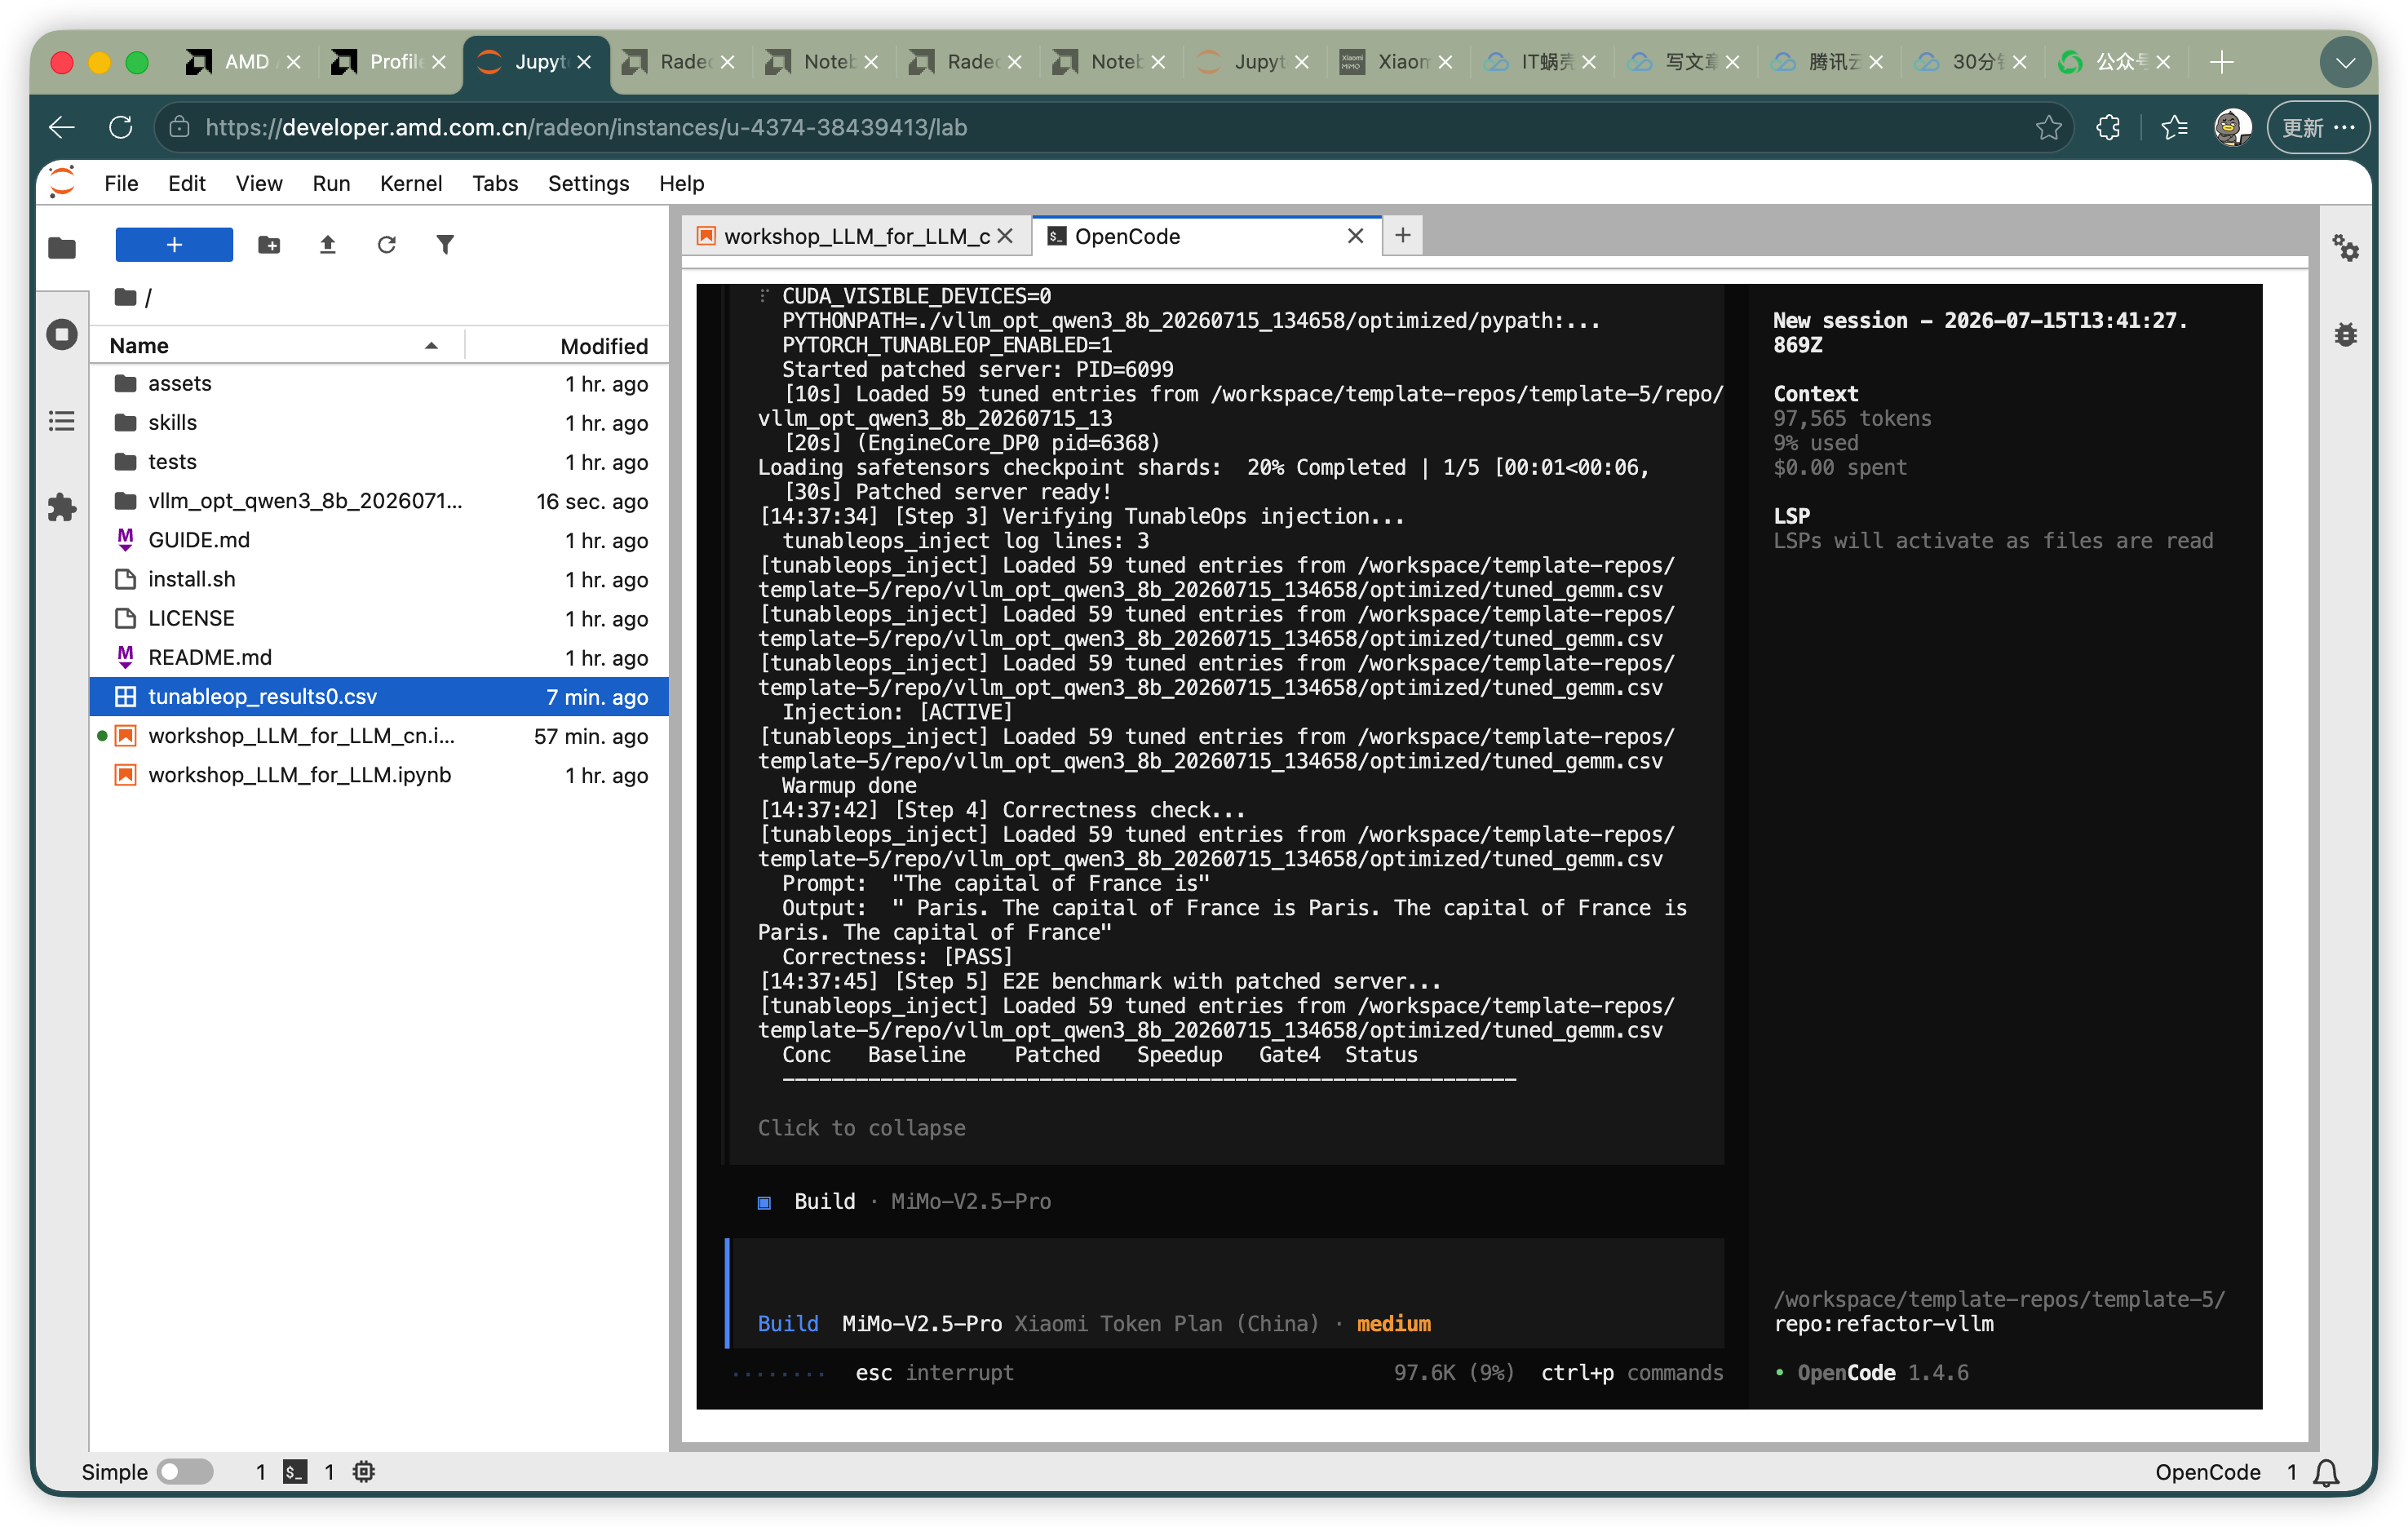Open the browser tab search dropdown
The height and width of the screenshot is (1527, 2408).
click(2344, 62)
